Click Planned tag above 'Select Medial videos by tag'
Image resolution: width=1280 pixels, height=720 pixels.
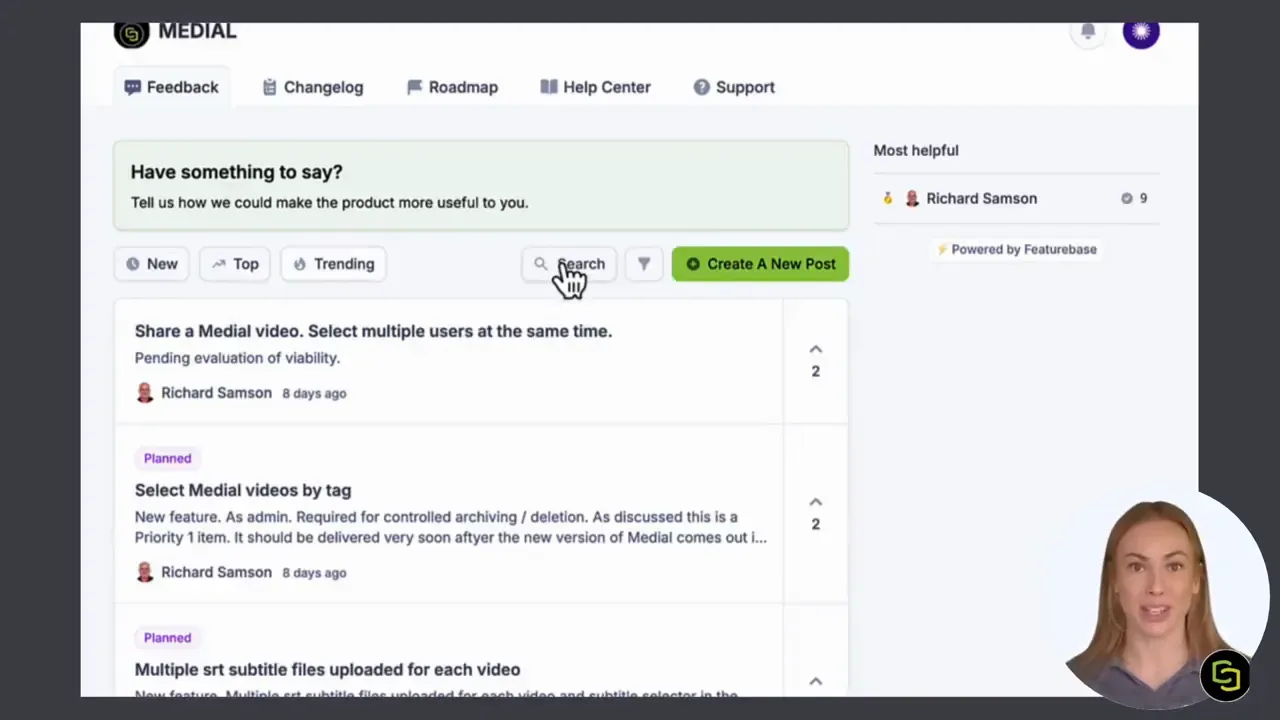click(167, 458)
